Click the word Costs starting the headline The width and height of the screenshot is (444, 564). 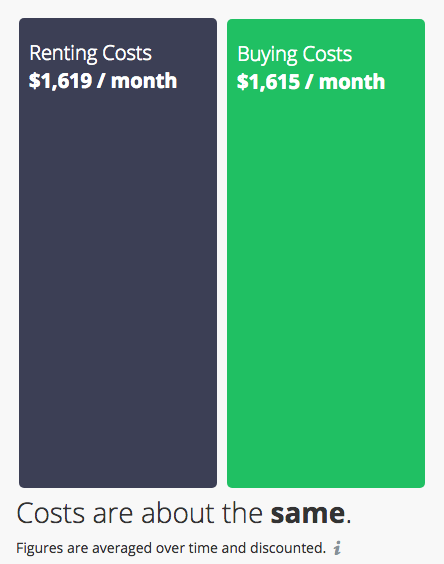coord(51,513)
